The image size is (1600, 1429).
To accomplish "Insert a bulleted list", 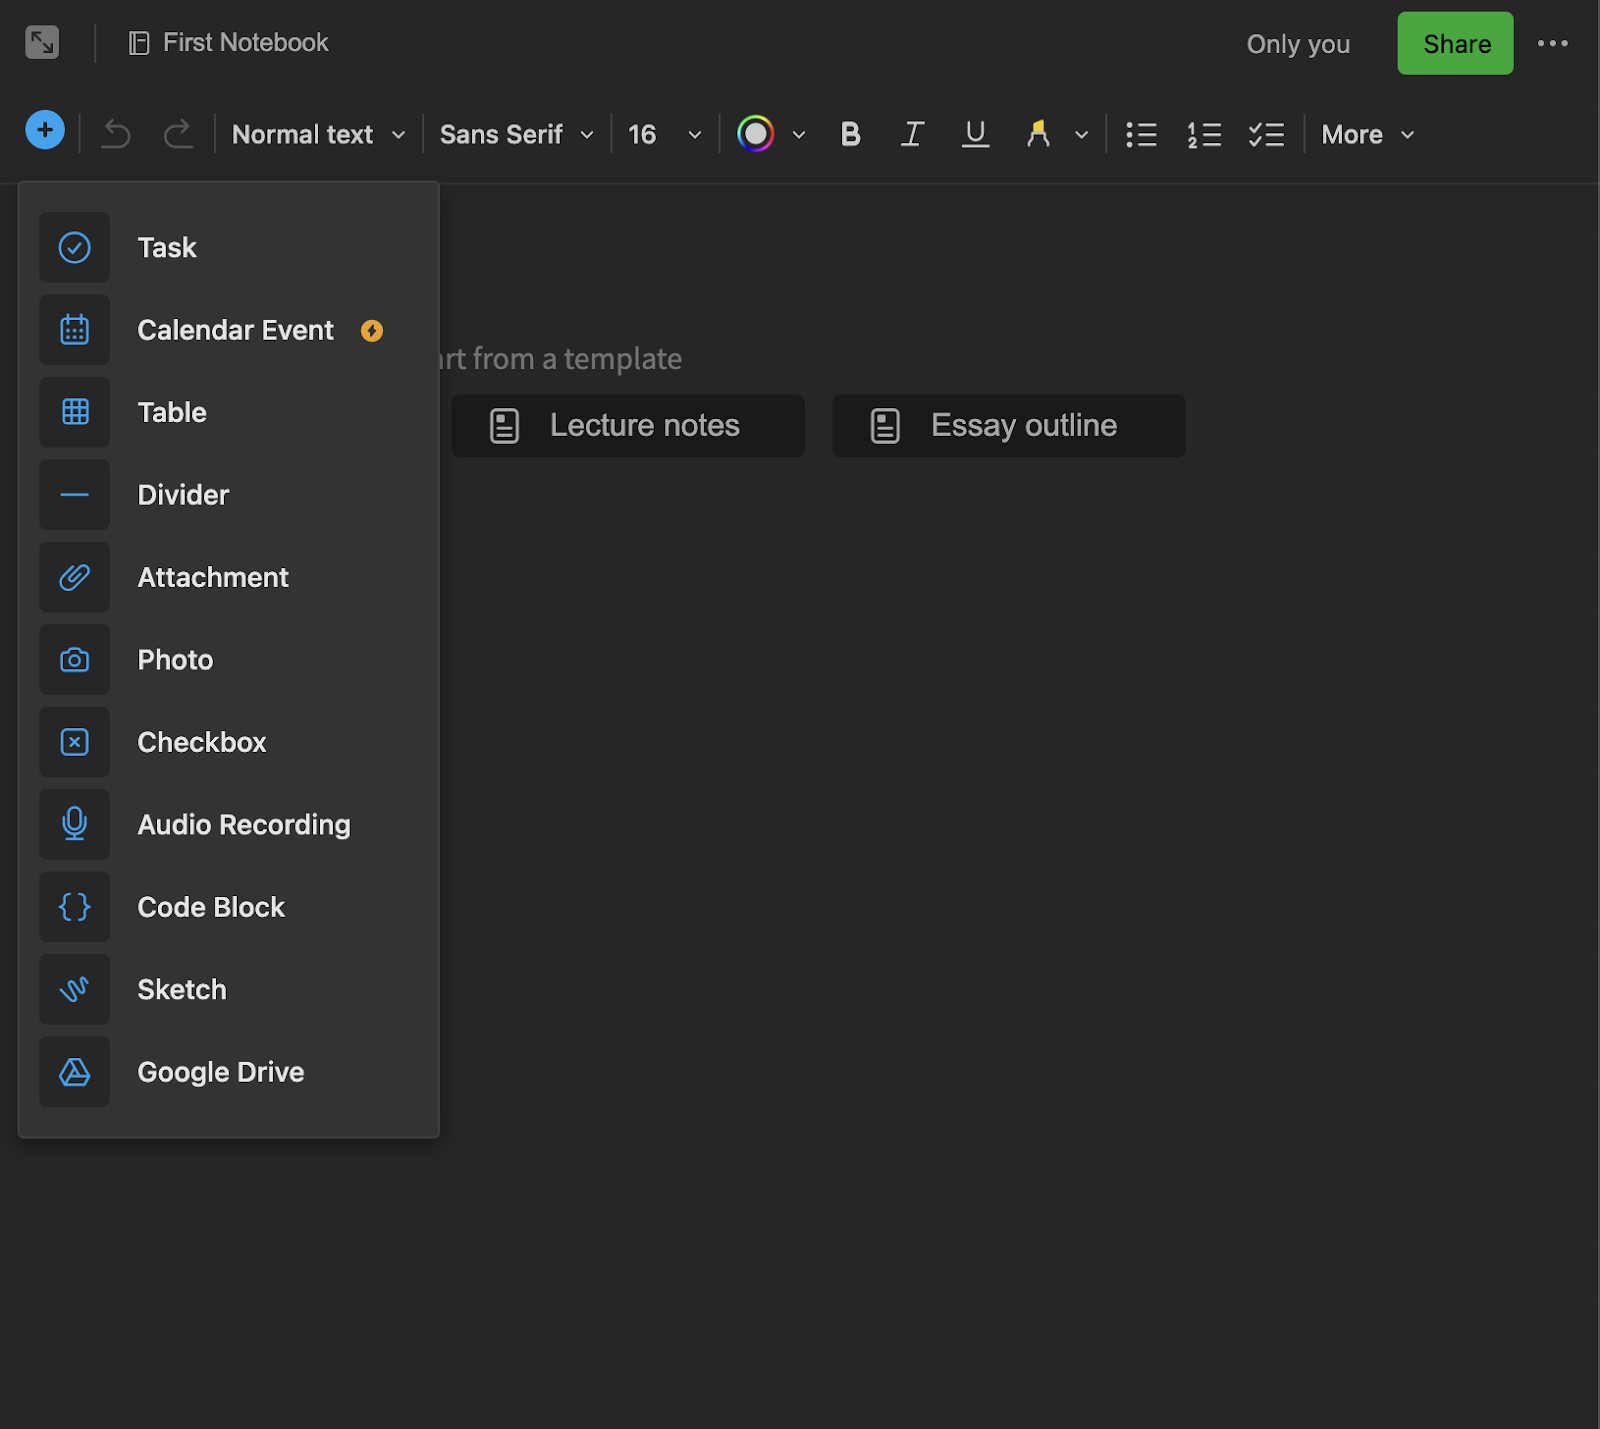I will (x=1141, y=134).
